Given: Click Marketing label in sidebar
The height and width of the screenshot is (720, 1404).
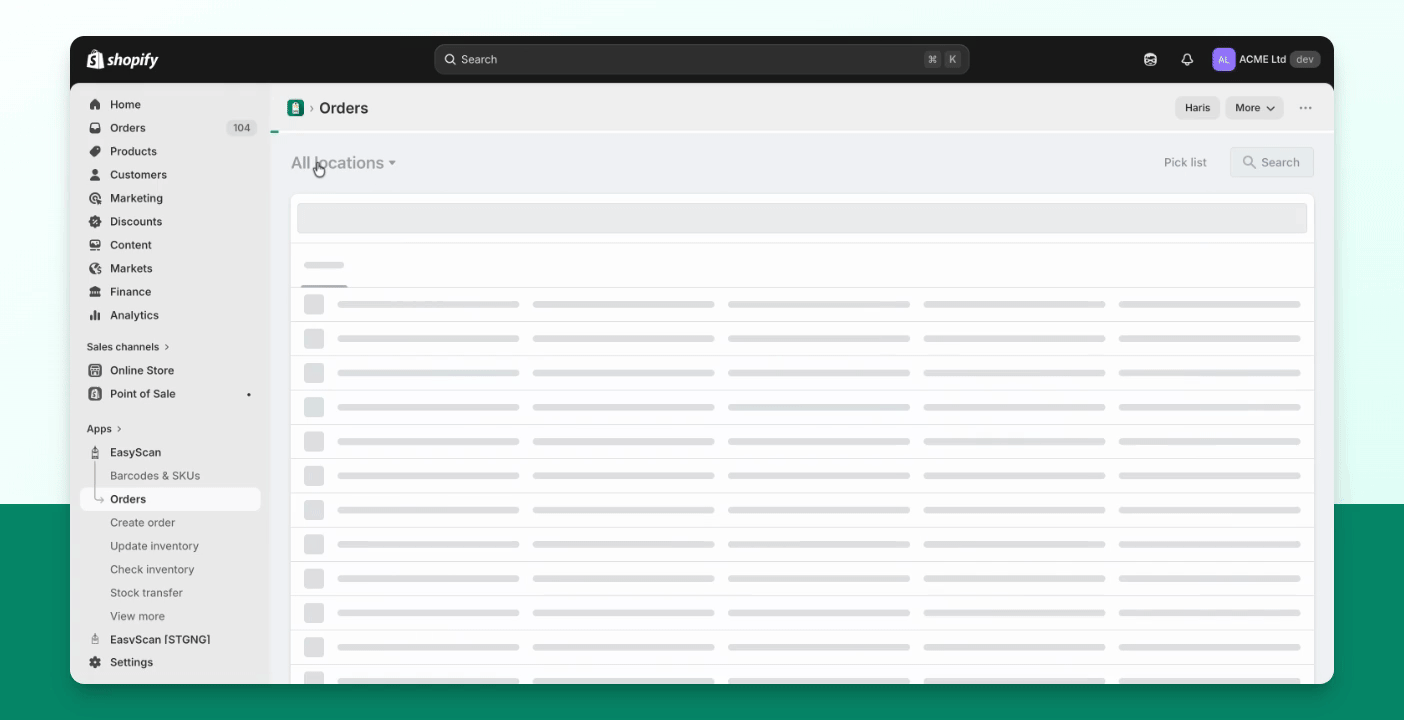Looking at the screenshot, I should [136, 198].
